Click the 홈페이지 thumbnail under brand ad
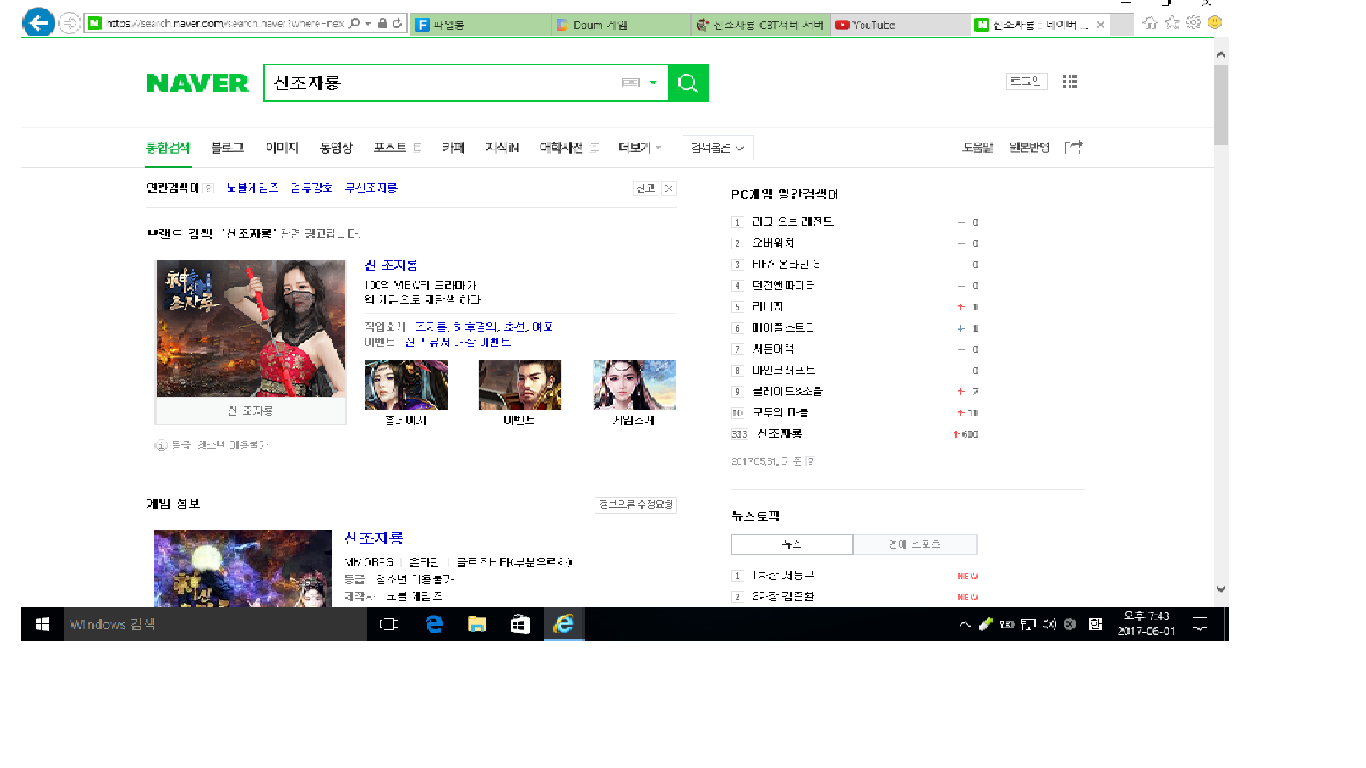1366x768 pixels. [x=406, y=385]
